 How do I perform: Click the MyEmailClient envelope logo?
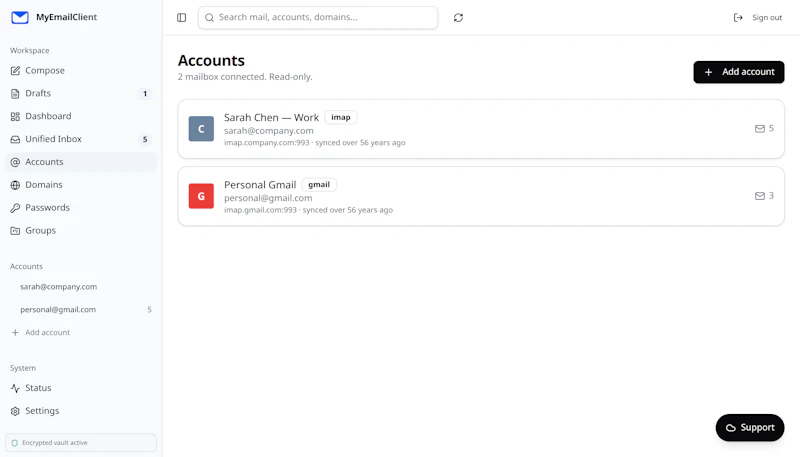[x=20, y=17]
